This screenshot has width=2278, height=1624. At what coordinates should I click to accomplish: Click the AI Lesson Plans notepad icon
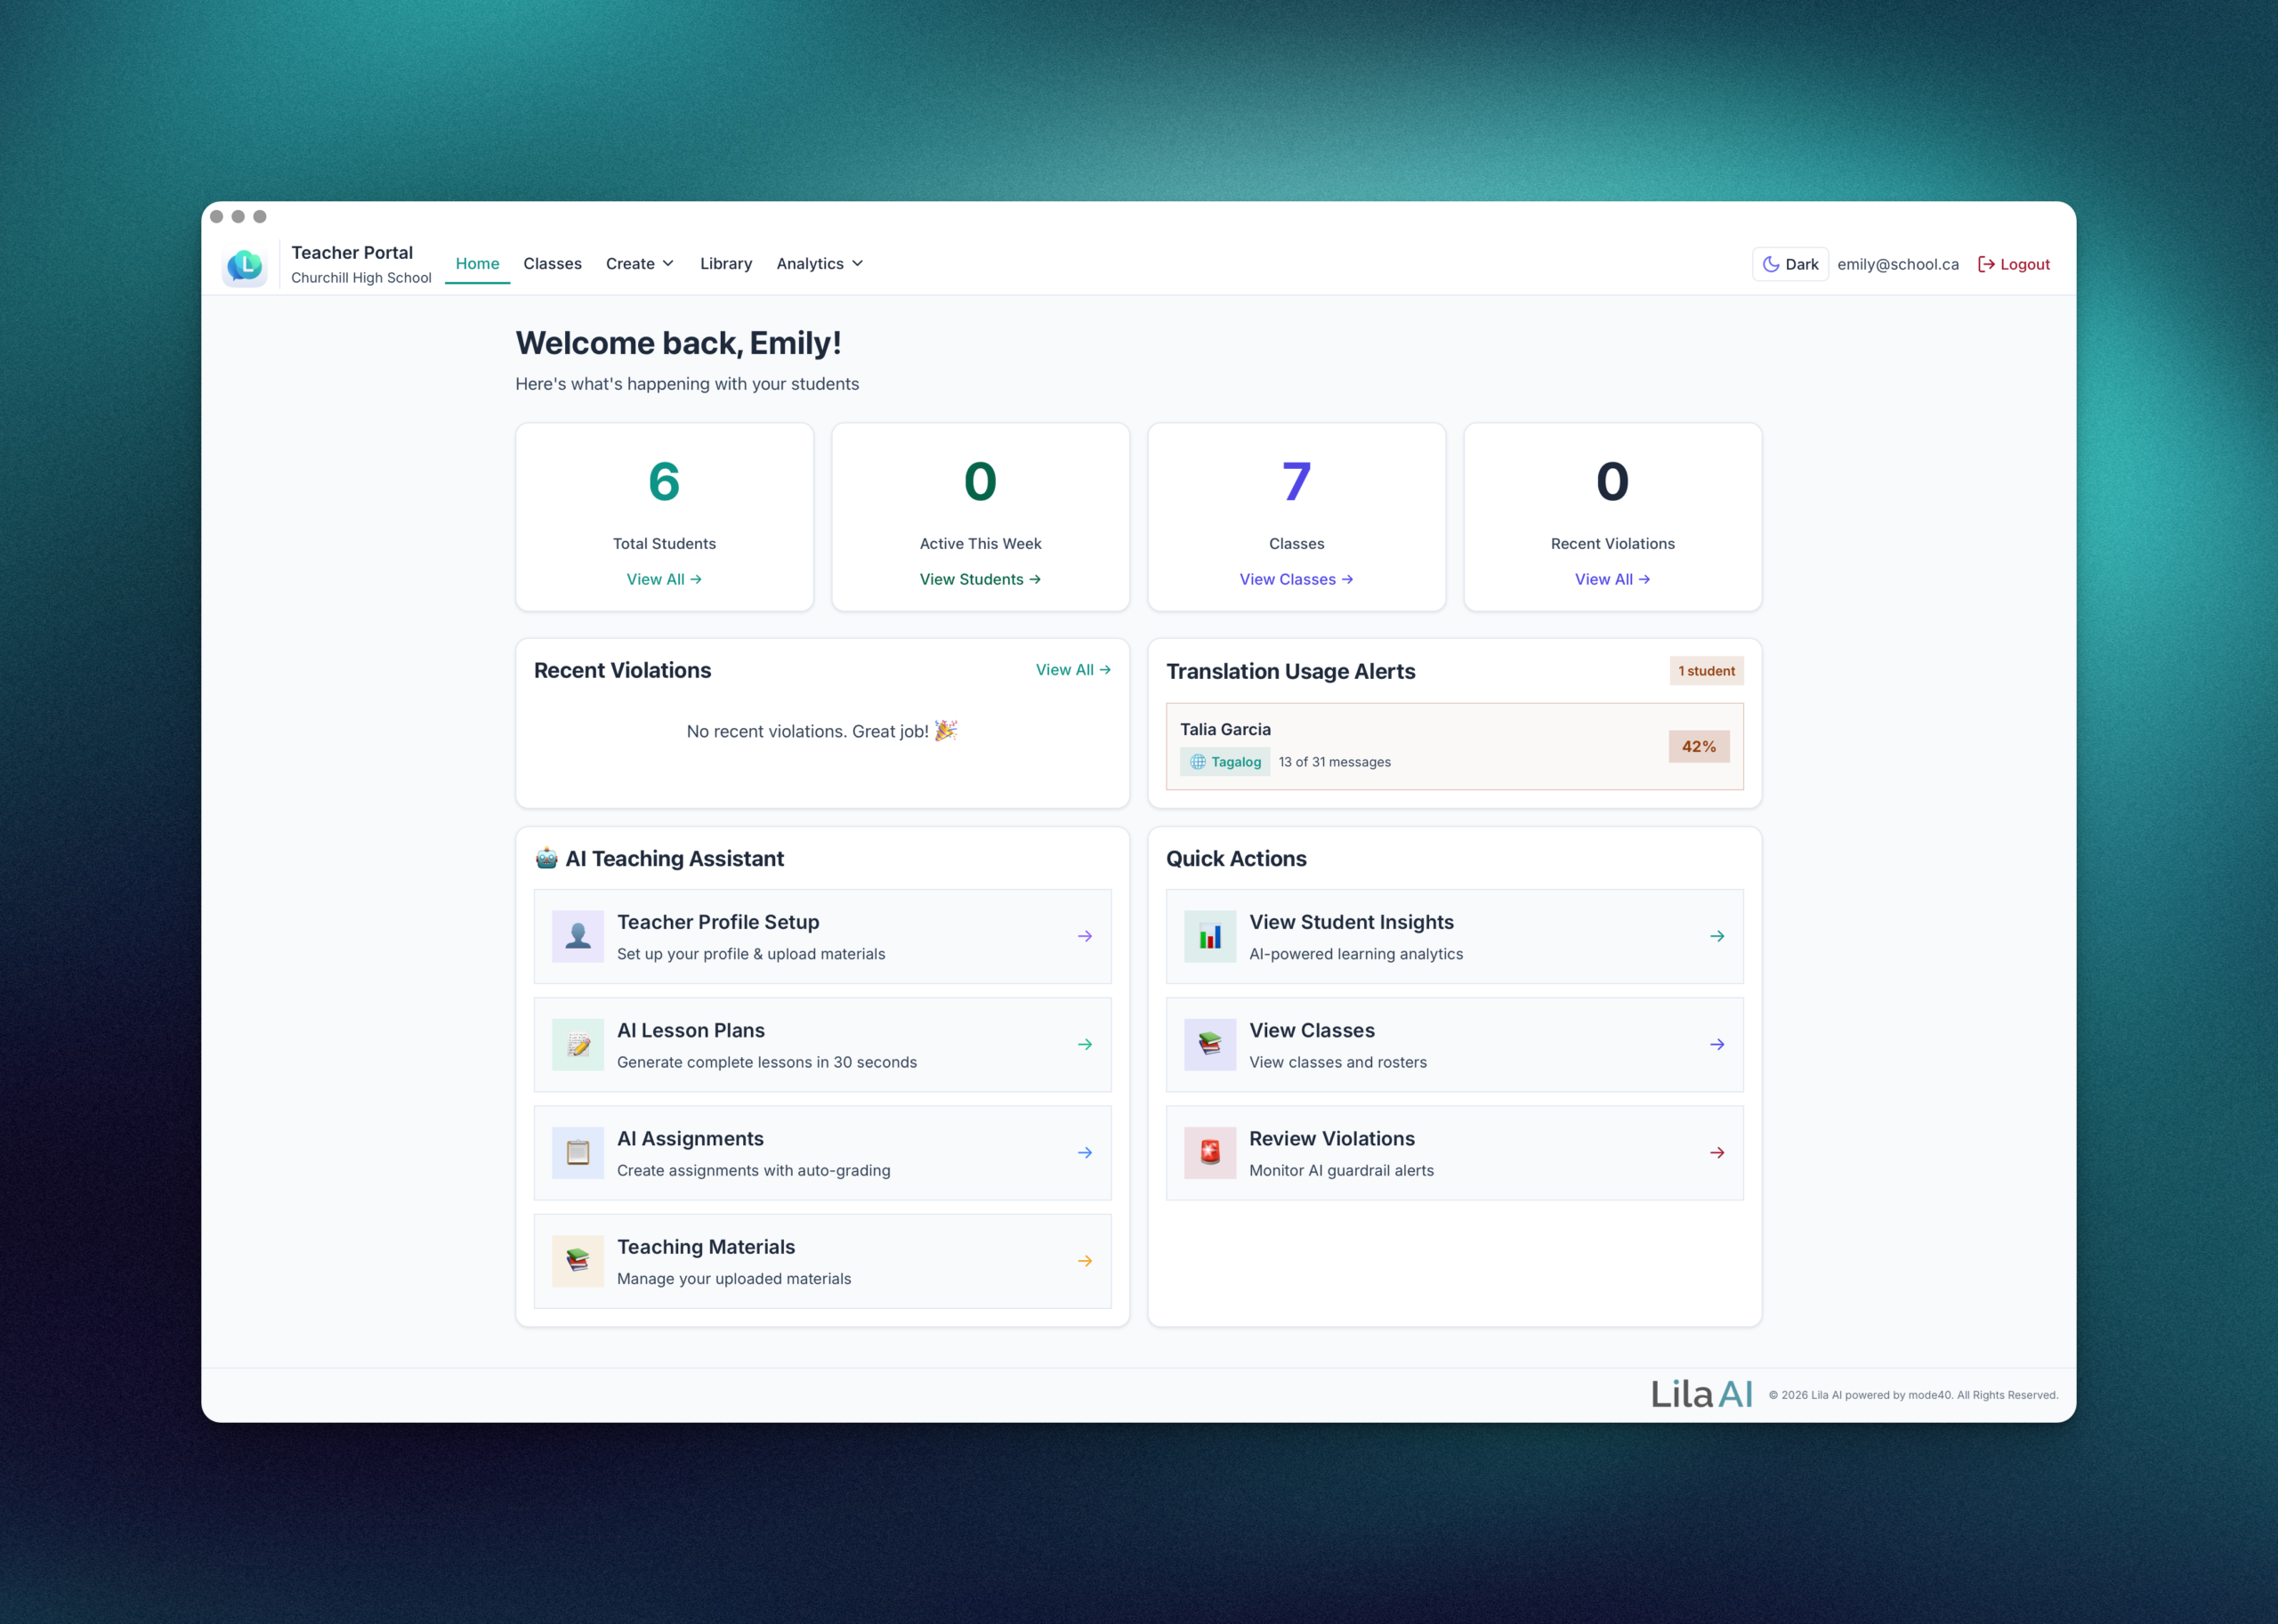[578, 1044]
